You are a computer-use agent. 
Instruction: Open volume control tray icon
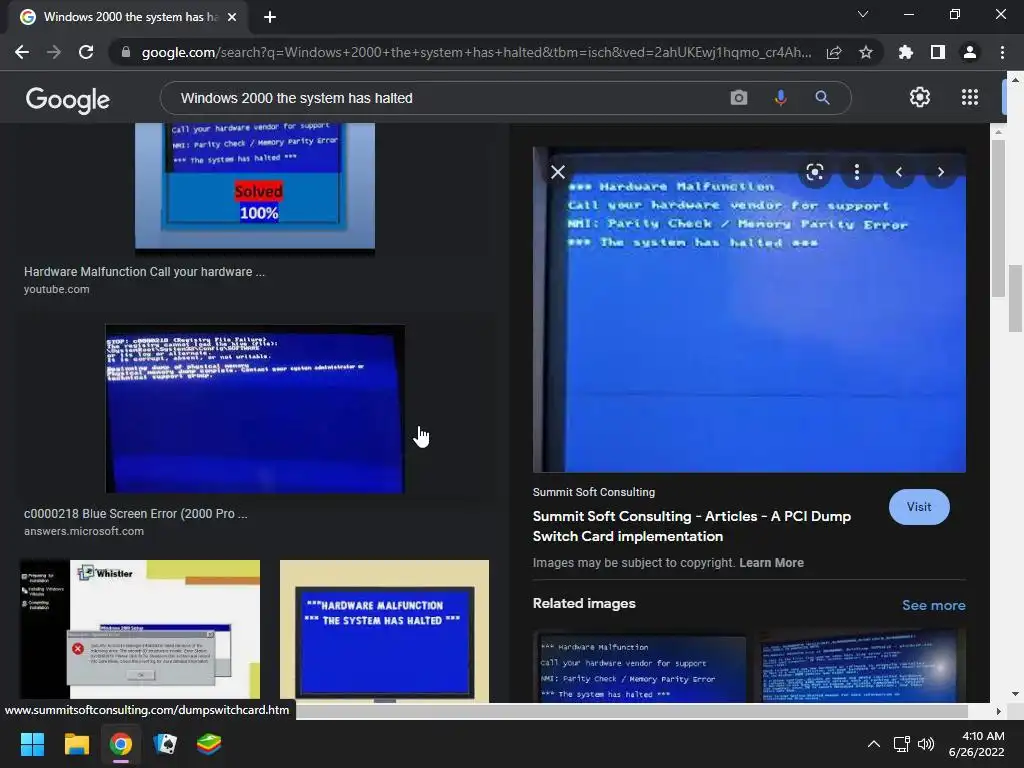925,744
